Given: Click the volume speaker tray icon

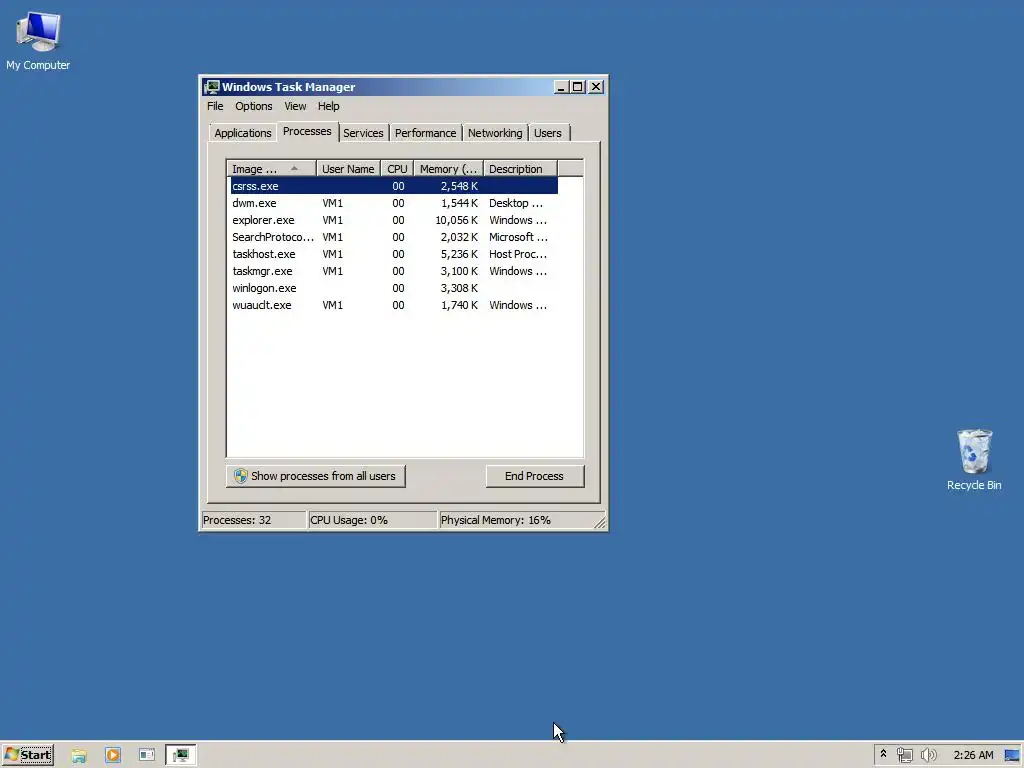Looking at the screenshot, I should point(928,755).
